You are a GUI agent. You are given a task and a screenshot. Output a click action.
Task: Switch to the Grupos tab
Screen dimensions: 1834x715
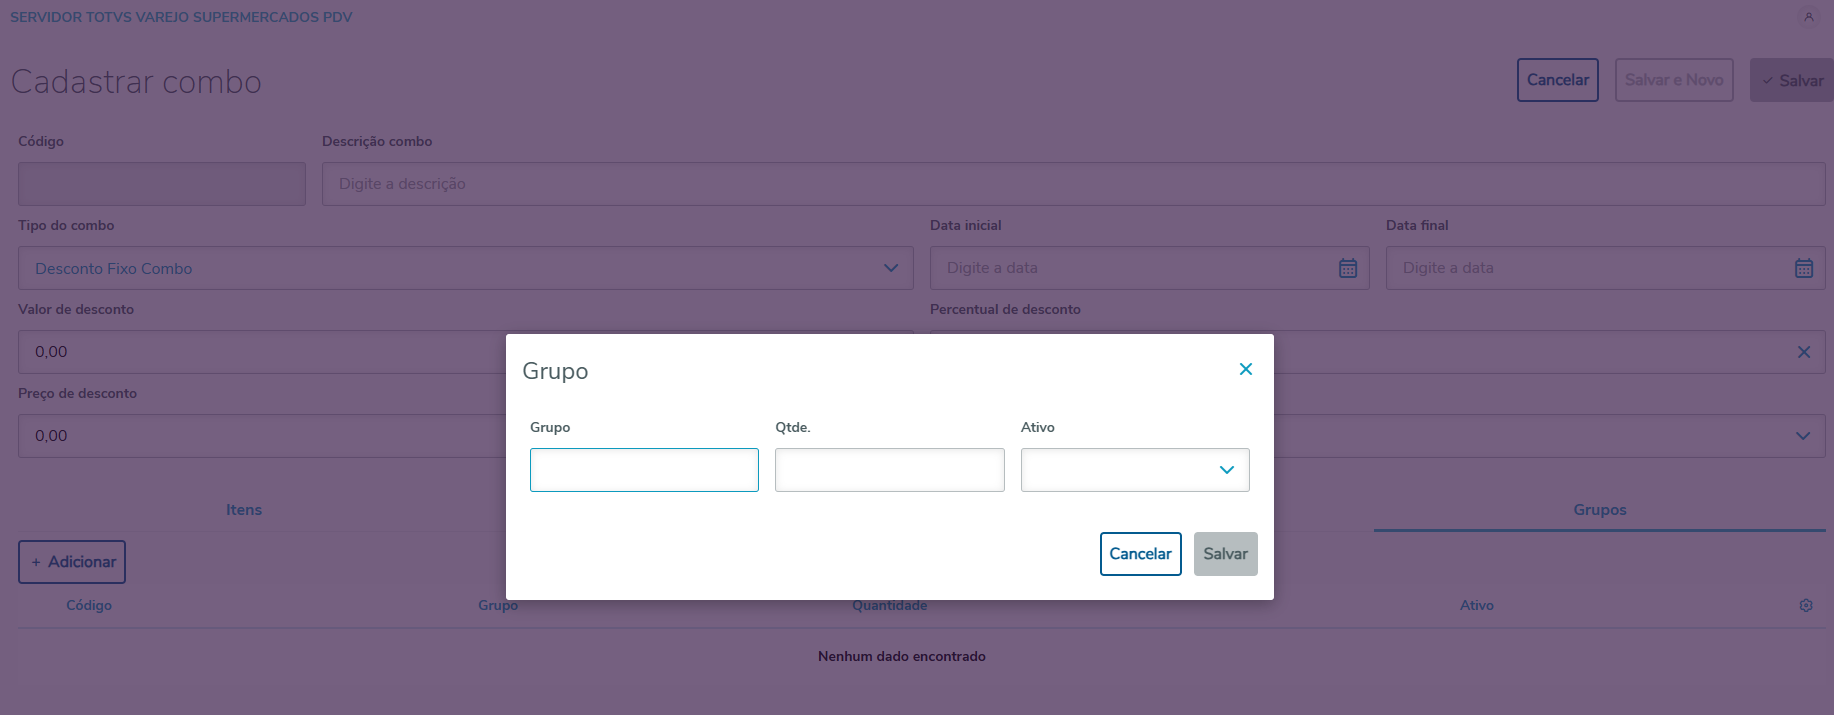coord(1600,510)
